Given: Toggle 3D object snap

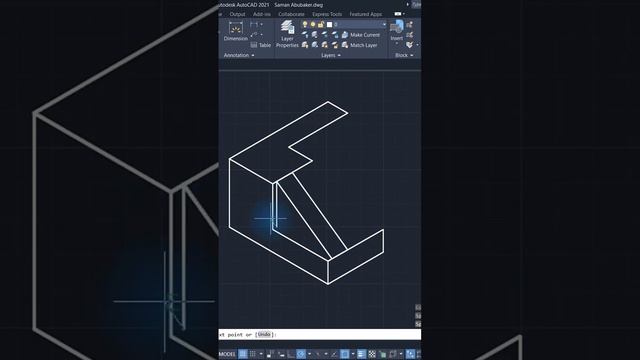Looking at the screenshot, I should click(x=393, y=354).
